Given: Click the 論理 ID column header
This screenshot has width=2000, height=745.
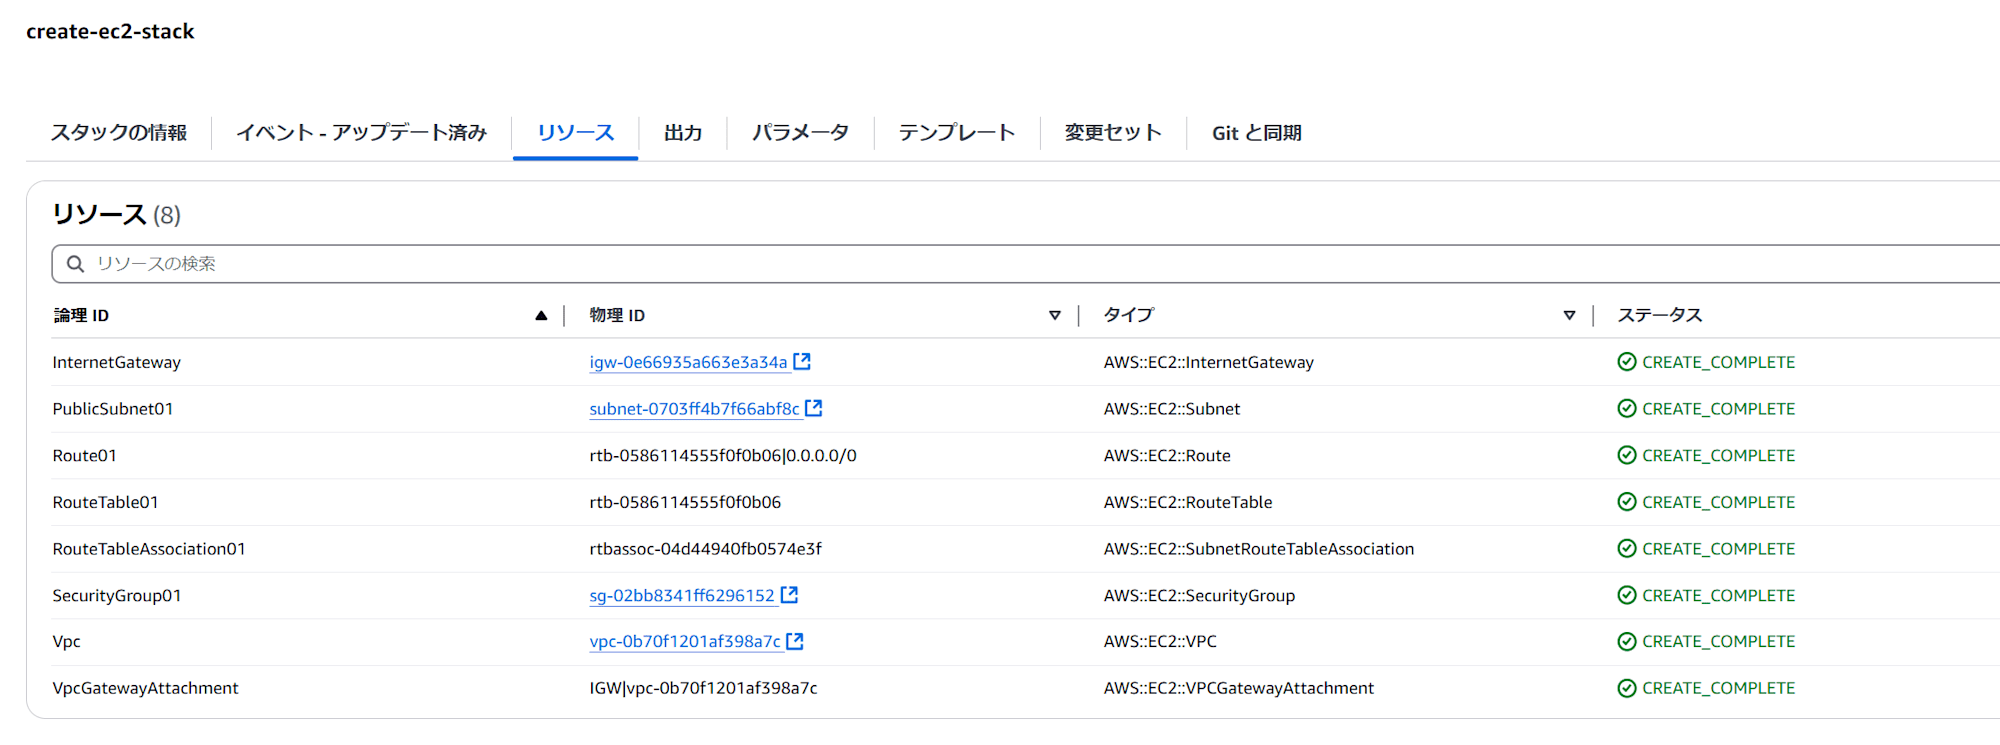Looking at the screenshot, I should click(x=81, y=315).
